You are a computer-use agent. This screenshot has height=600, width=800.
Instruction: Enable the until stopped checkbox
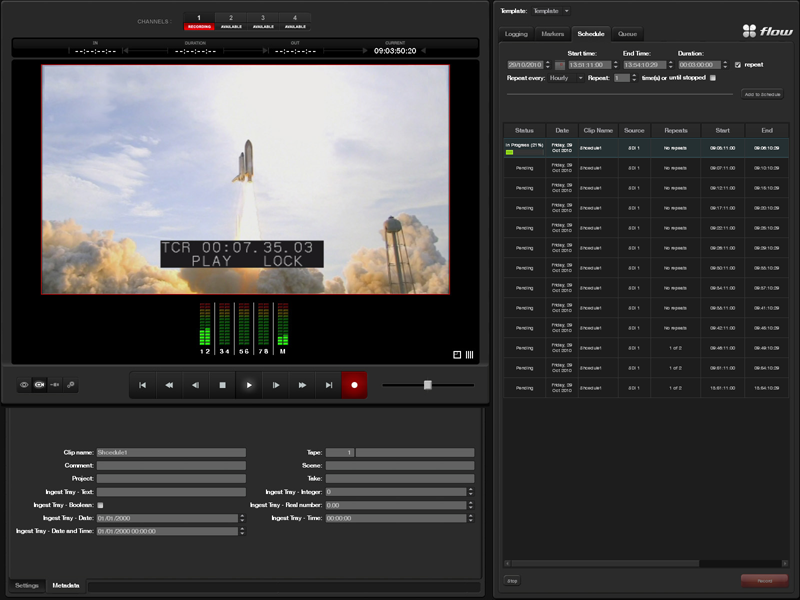(713, 78)
